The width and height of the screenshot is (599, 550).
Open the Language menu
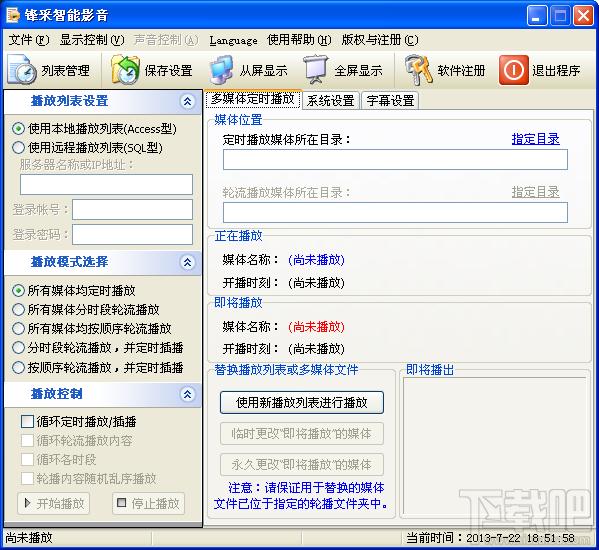(233, 40)
